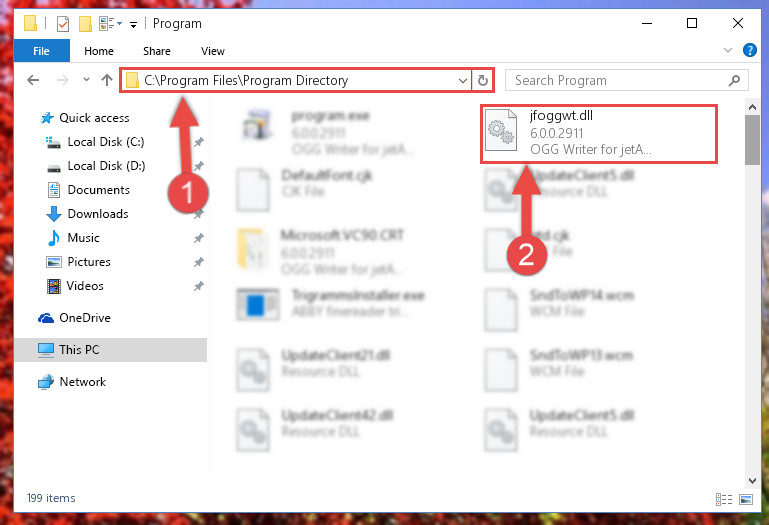
Task: Click the search magnifier icon
Action: coord(734,80)
